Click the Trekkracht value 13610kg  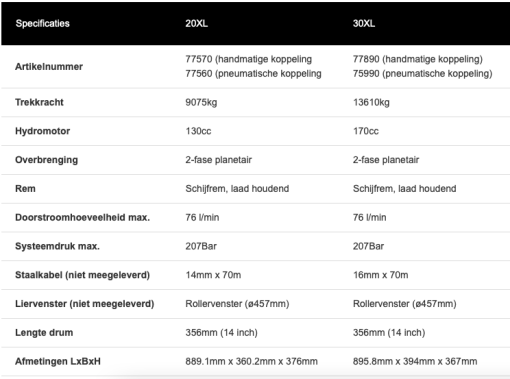(x=371, y=102)
